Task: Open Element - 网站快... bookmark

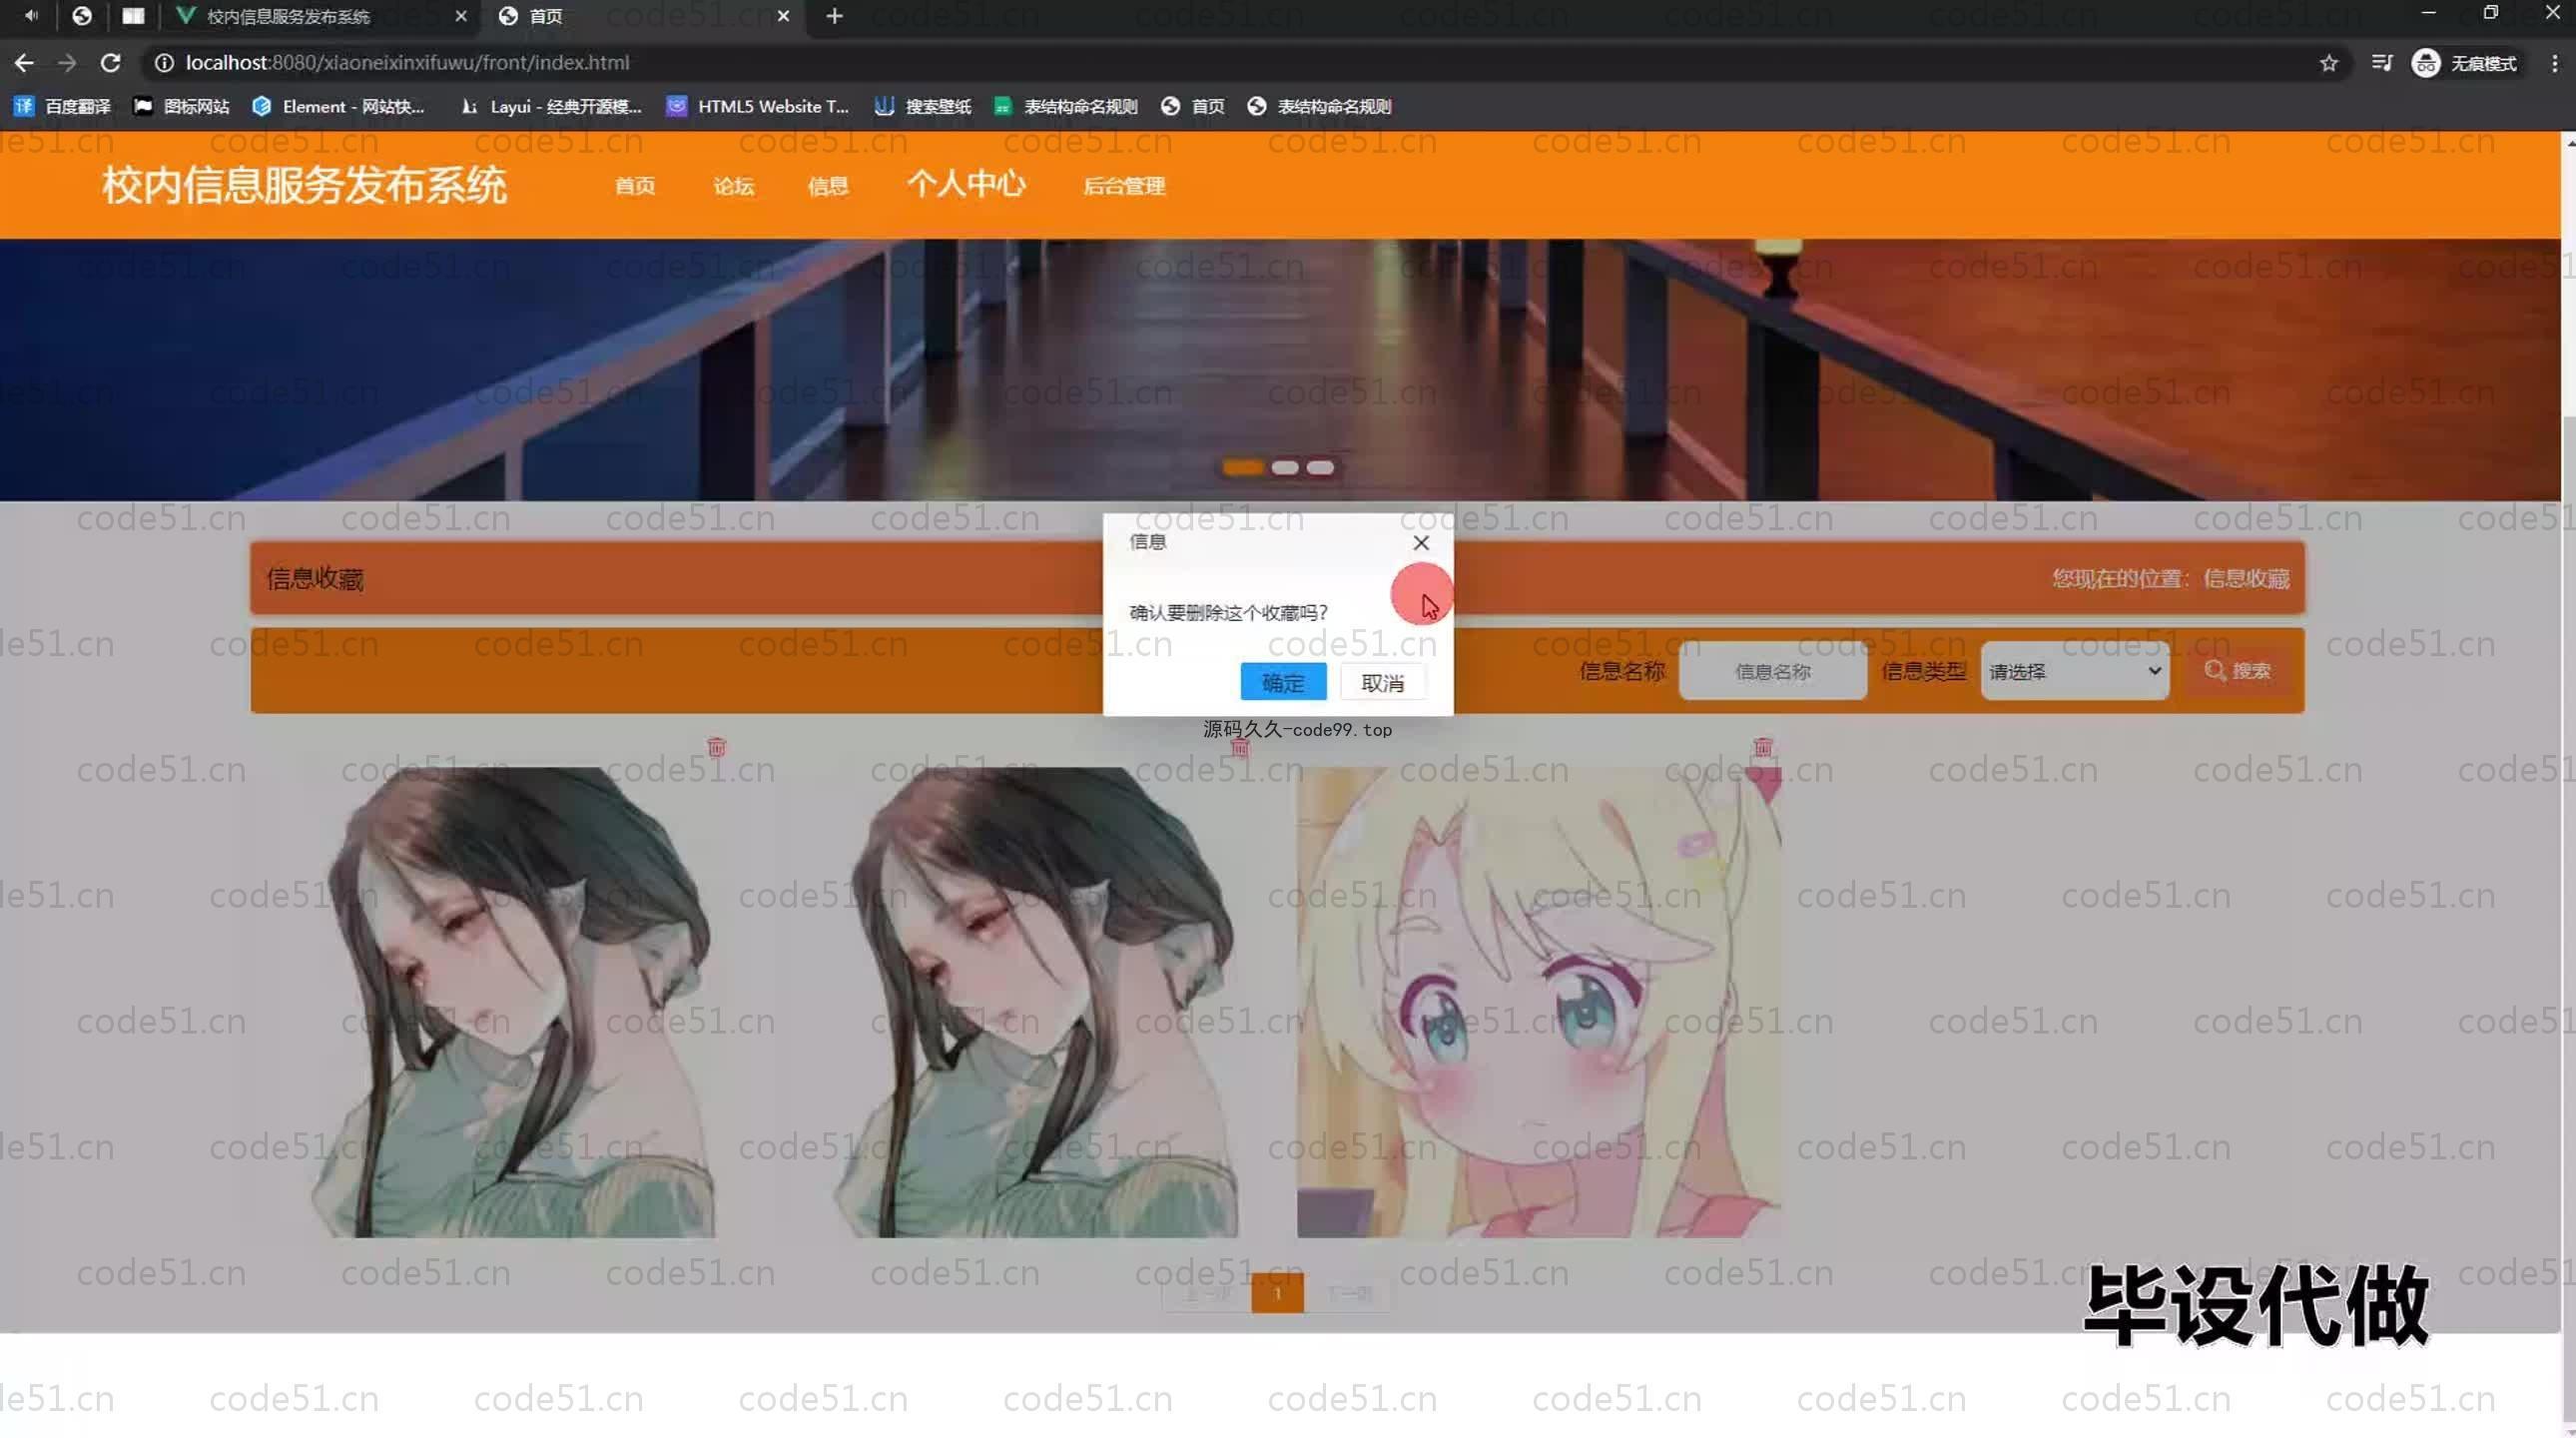Action: [338, 106]
